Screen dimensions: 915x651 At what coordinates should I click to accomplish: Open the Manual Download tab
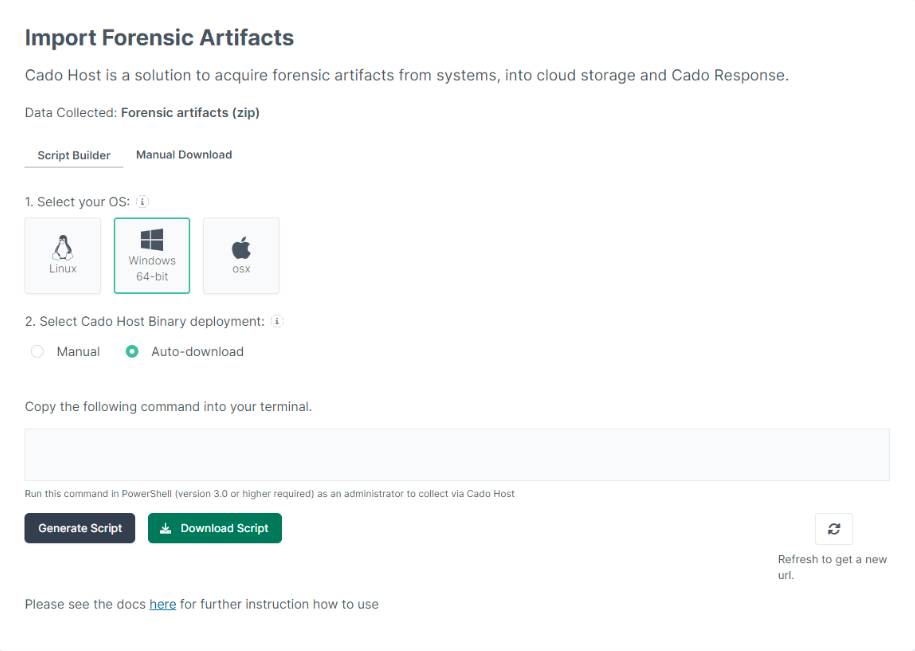[184, 155]
